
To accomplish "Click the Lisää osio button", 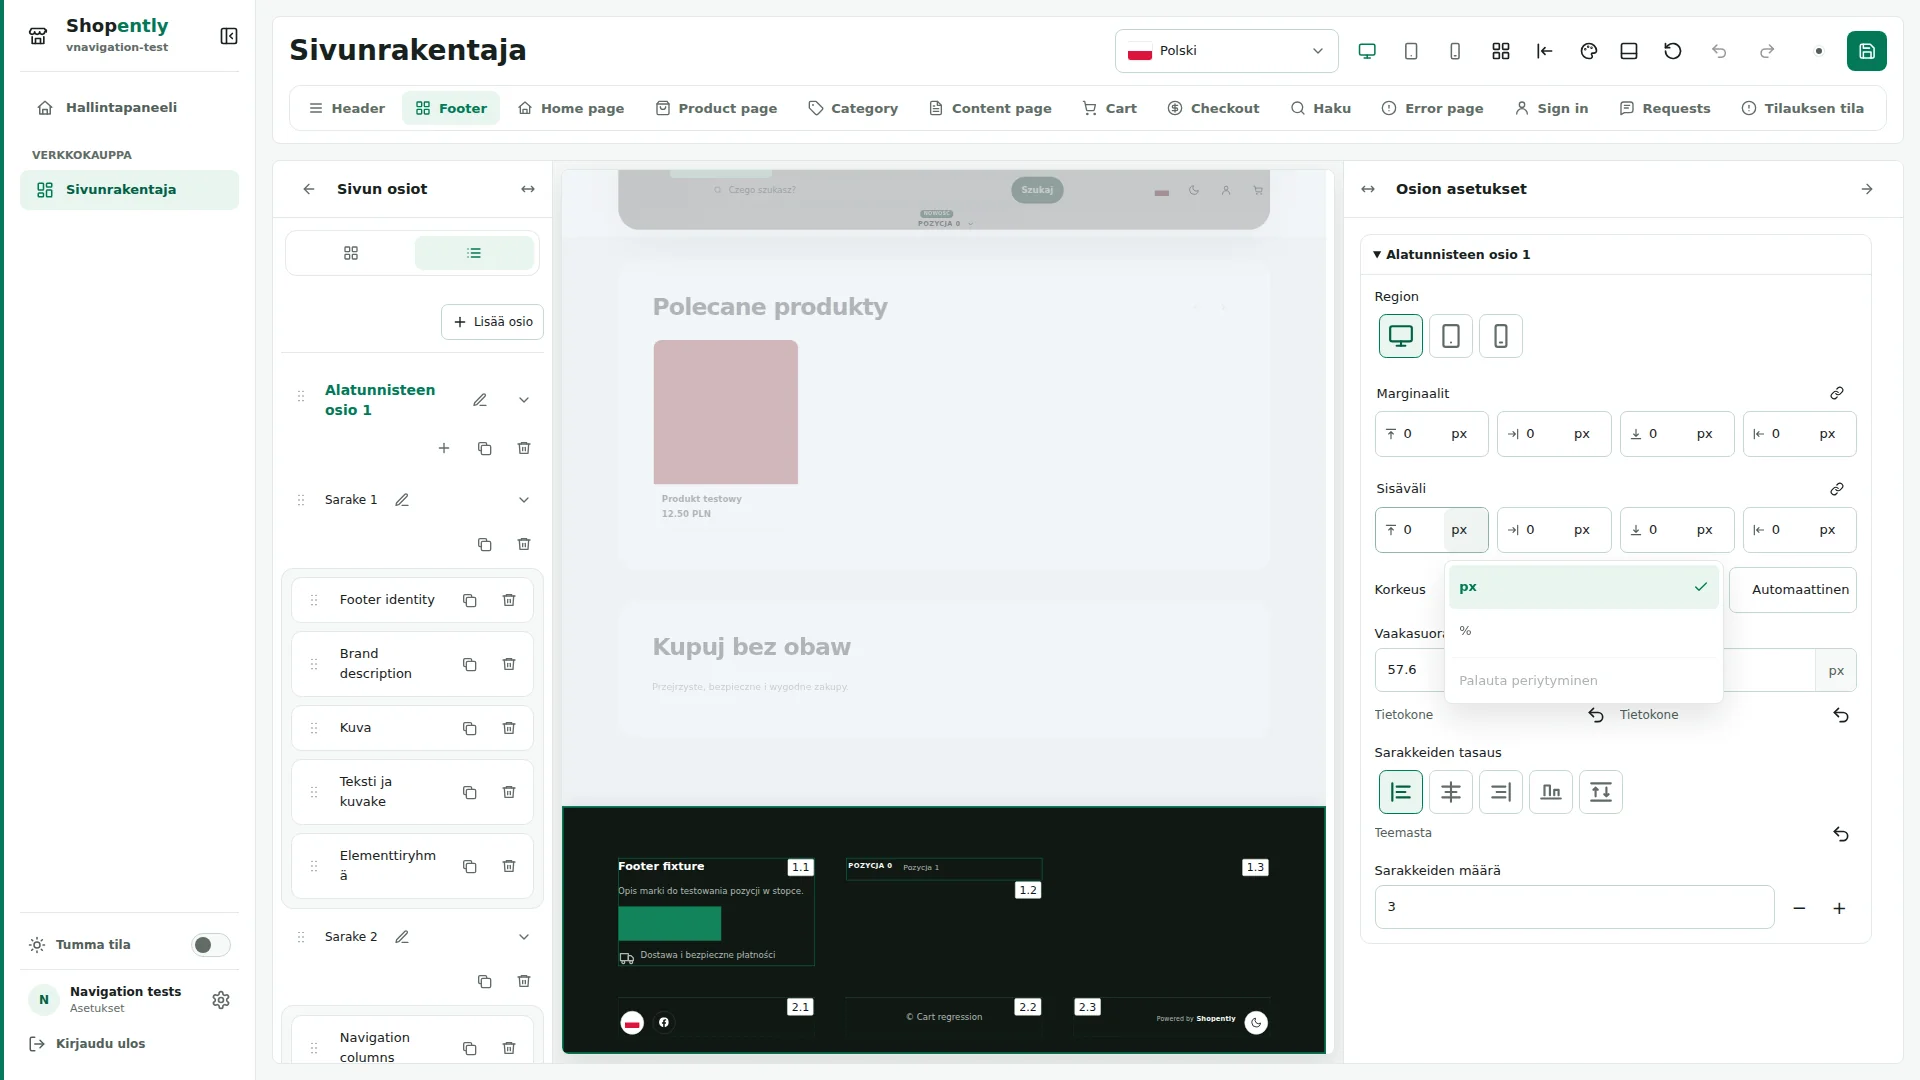I will tap(493, 322).
